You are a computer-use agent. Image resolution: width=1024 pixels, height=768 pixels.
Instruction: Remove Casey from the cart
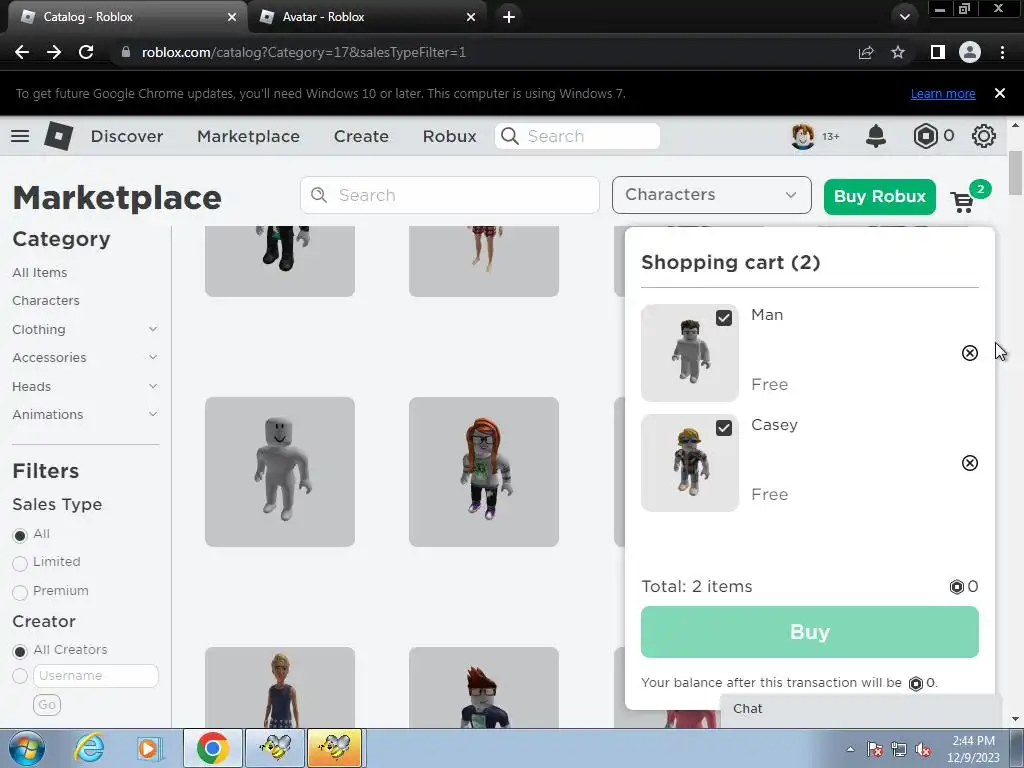pos(970,463)
